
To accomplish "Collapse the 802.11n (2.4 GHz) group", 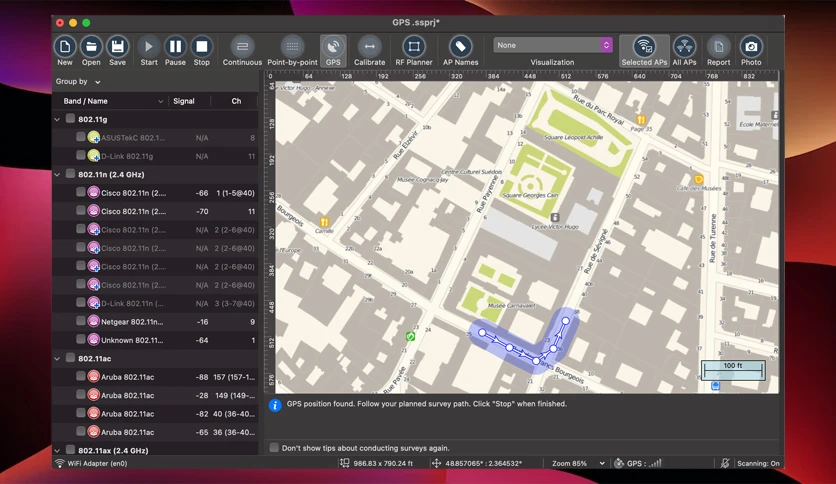I will pyautogui.click(x=57, y=174).
